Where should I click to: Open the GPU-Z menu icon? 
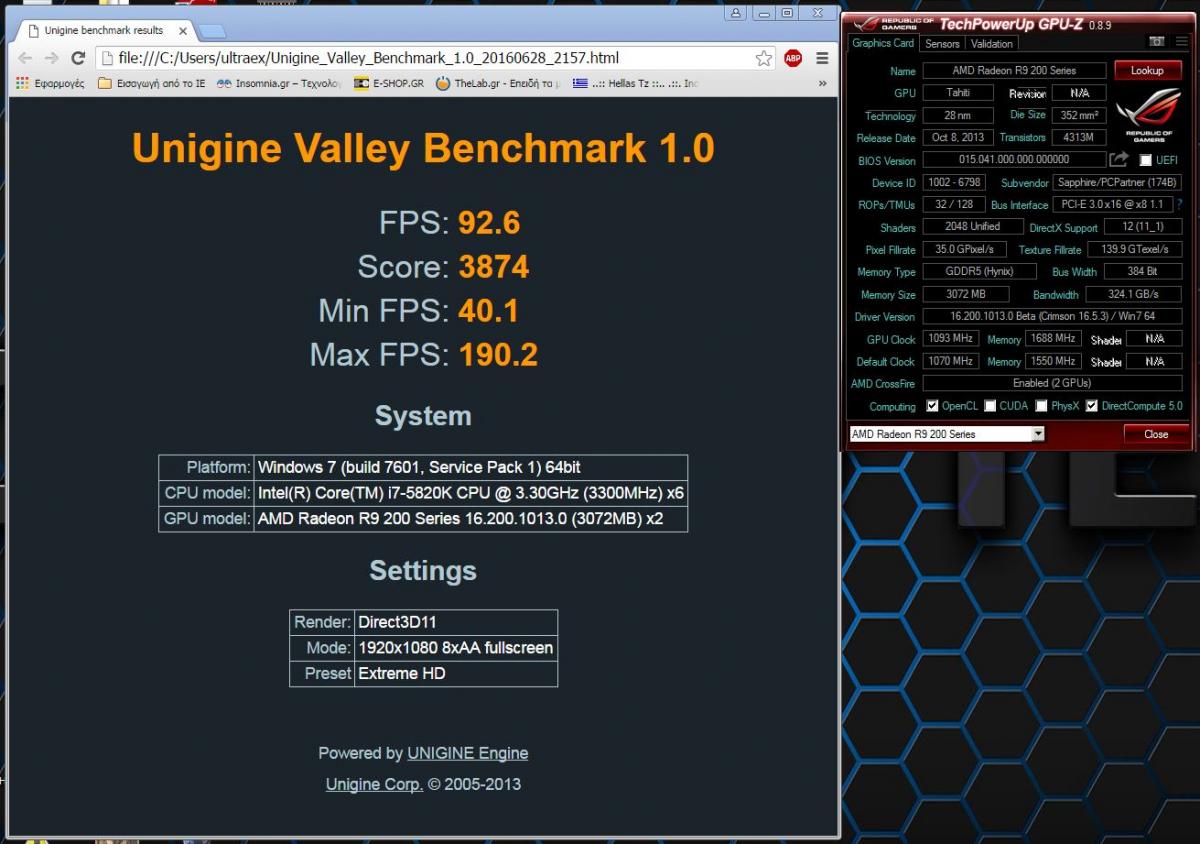1181,42
